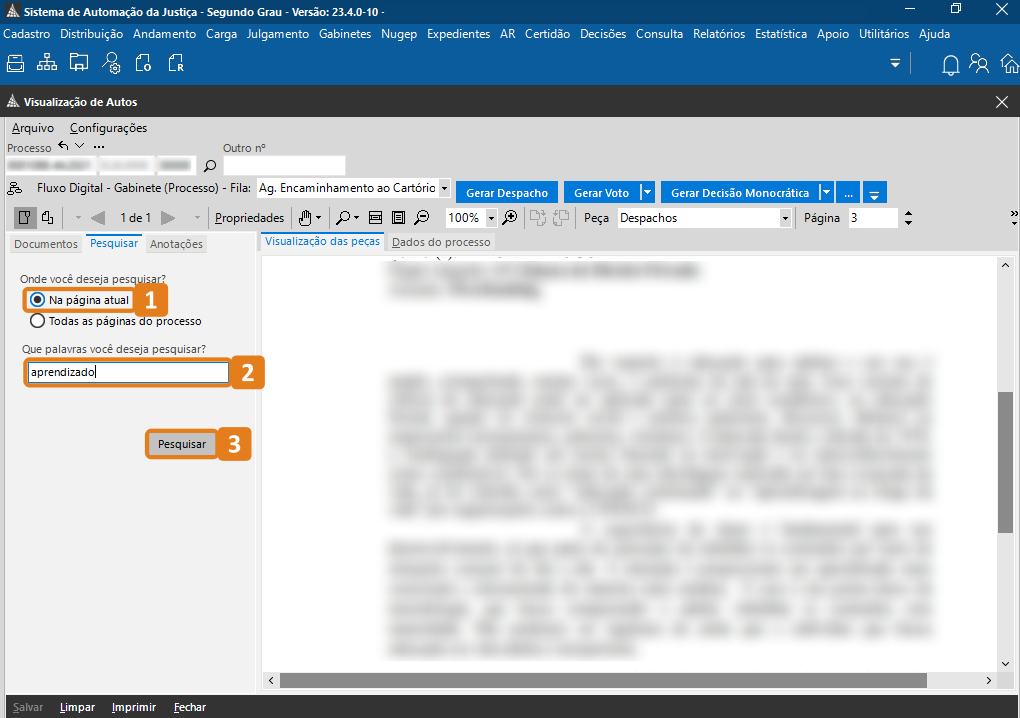The image size is (1020, 718).
Task: Select 'Na página atual' radio option
Action: [38, 299]
